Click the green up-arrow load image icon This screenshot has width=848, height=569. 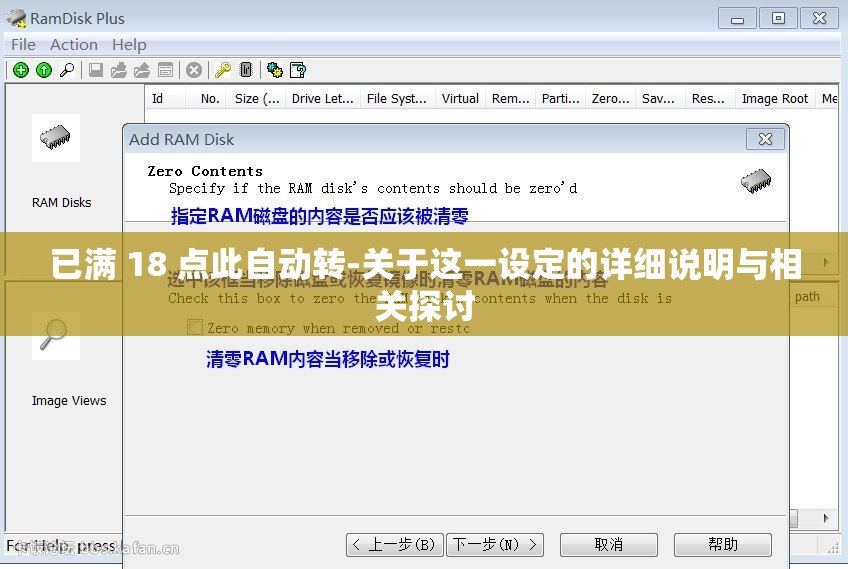click(44, 70)
